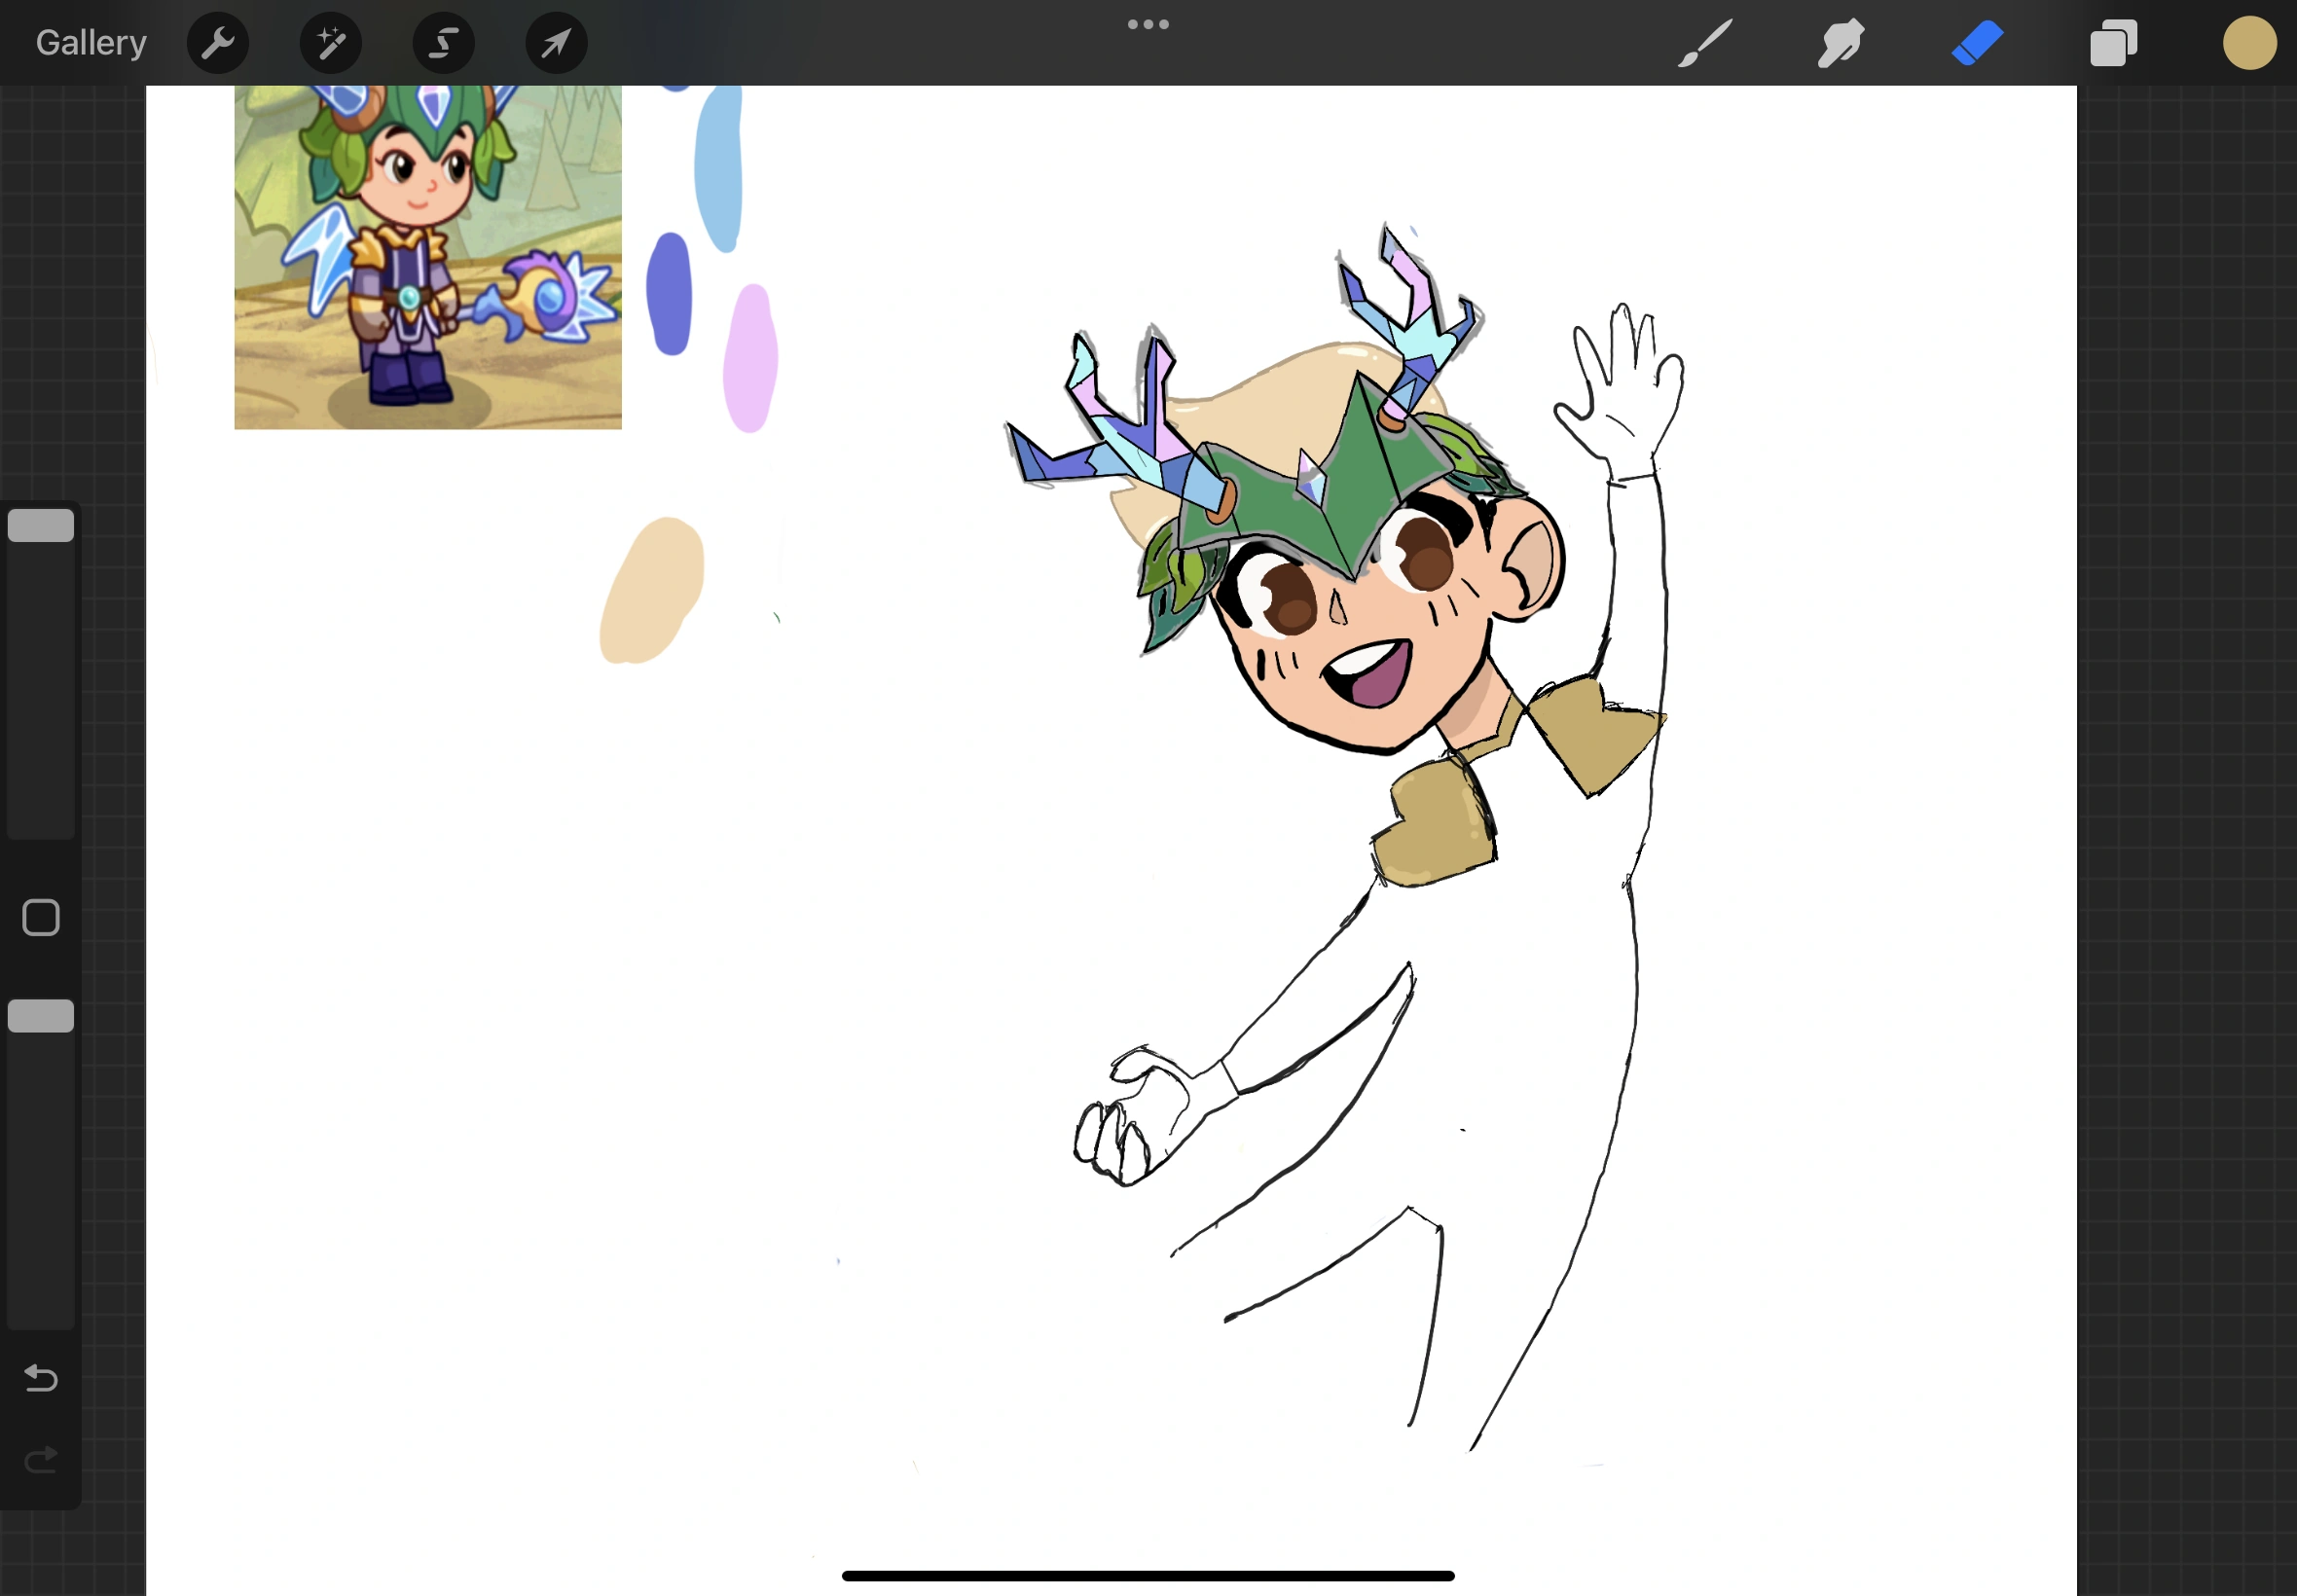The image size is (2297, 1596).
Task: Open the Actions menu with the wrench icon
Action: click(x=218, y=42)
